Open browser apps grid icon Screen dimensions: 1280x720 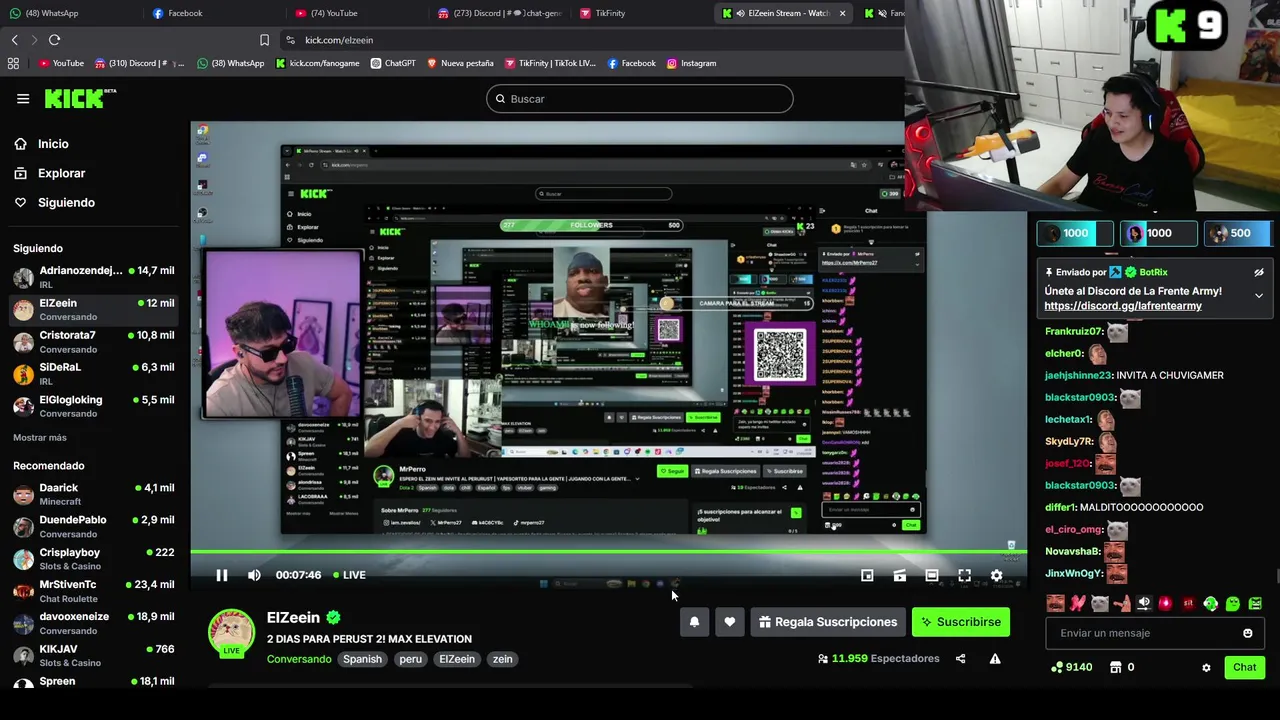coord(13,63)
